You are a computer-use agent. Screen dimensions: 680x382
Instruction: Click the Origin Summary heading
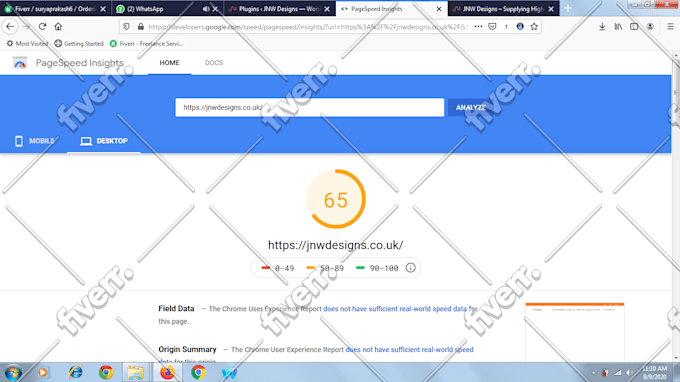click(x=187, y=349)
